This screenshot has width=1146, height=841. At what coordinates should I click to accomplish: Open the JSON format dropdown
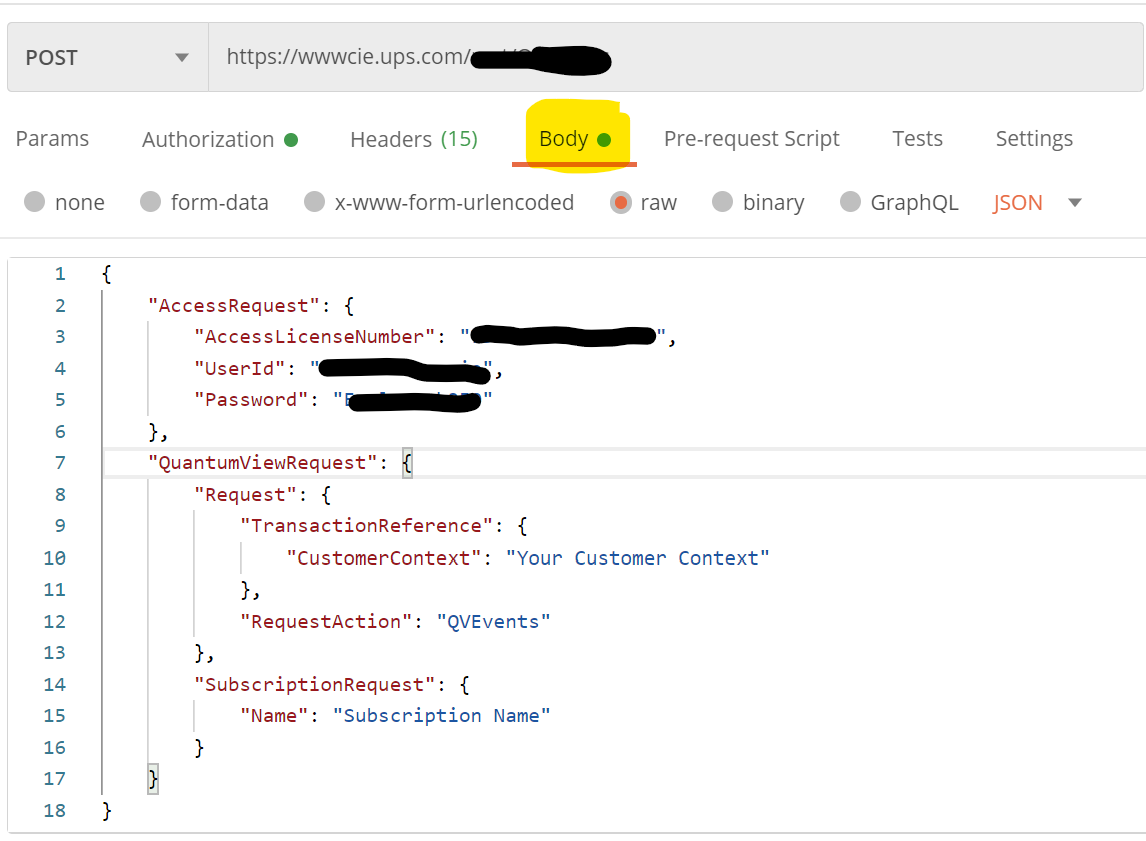[x=1036, y=202]
